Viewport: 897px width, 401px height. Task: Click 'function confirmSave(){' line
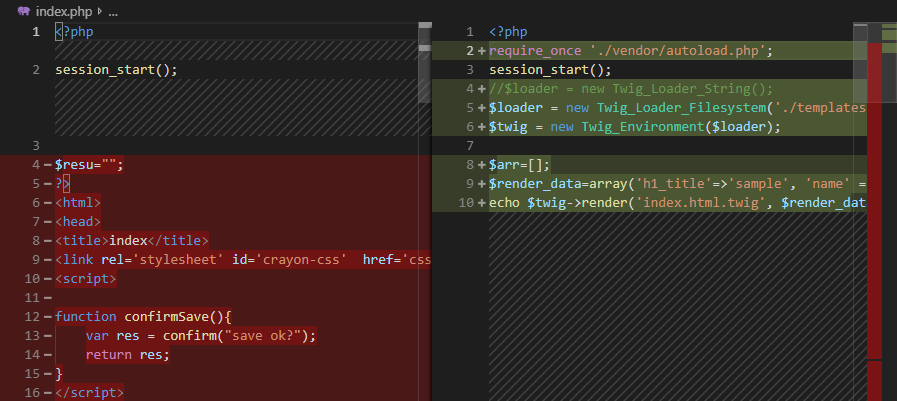click(x=143, y=316)
